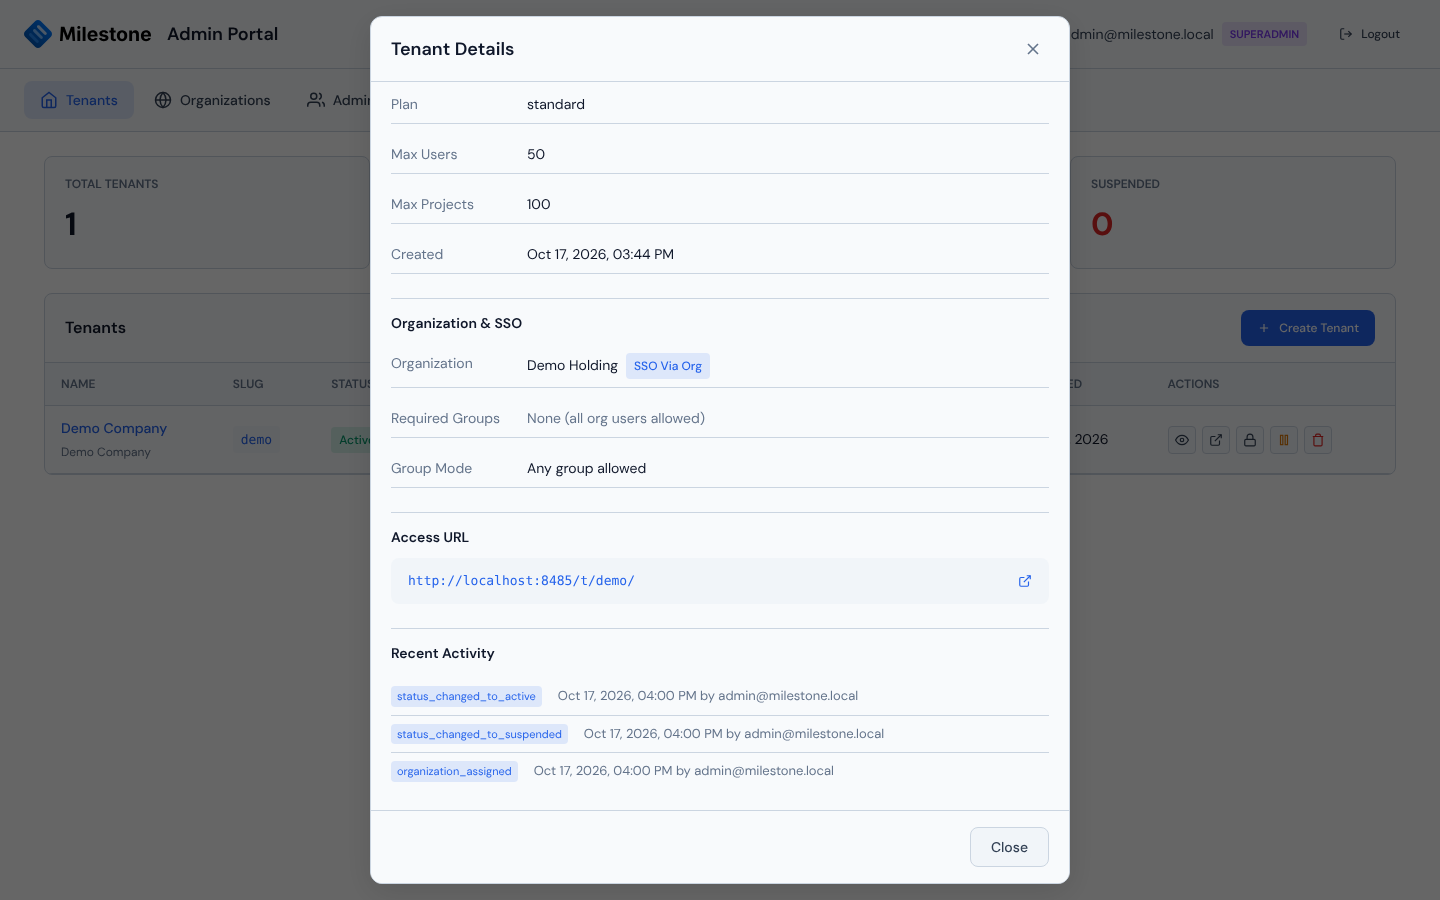
Task: Click None (all org users allowed) text
Action: [616, 418]
